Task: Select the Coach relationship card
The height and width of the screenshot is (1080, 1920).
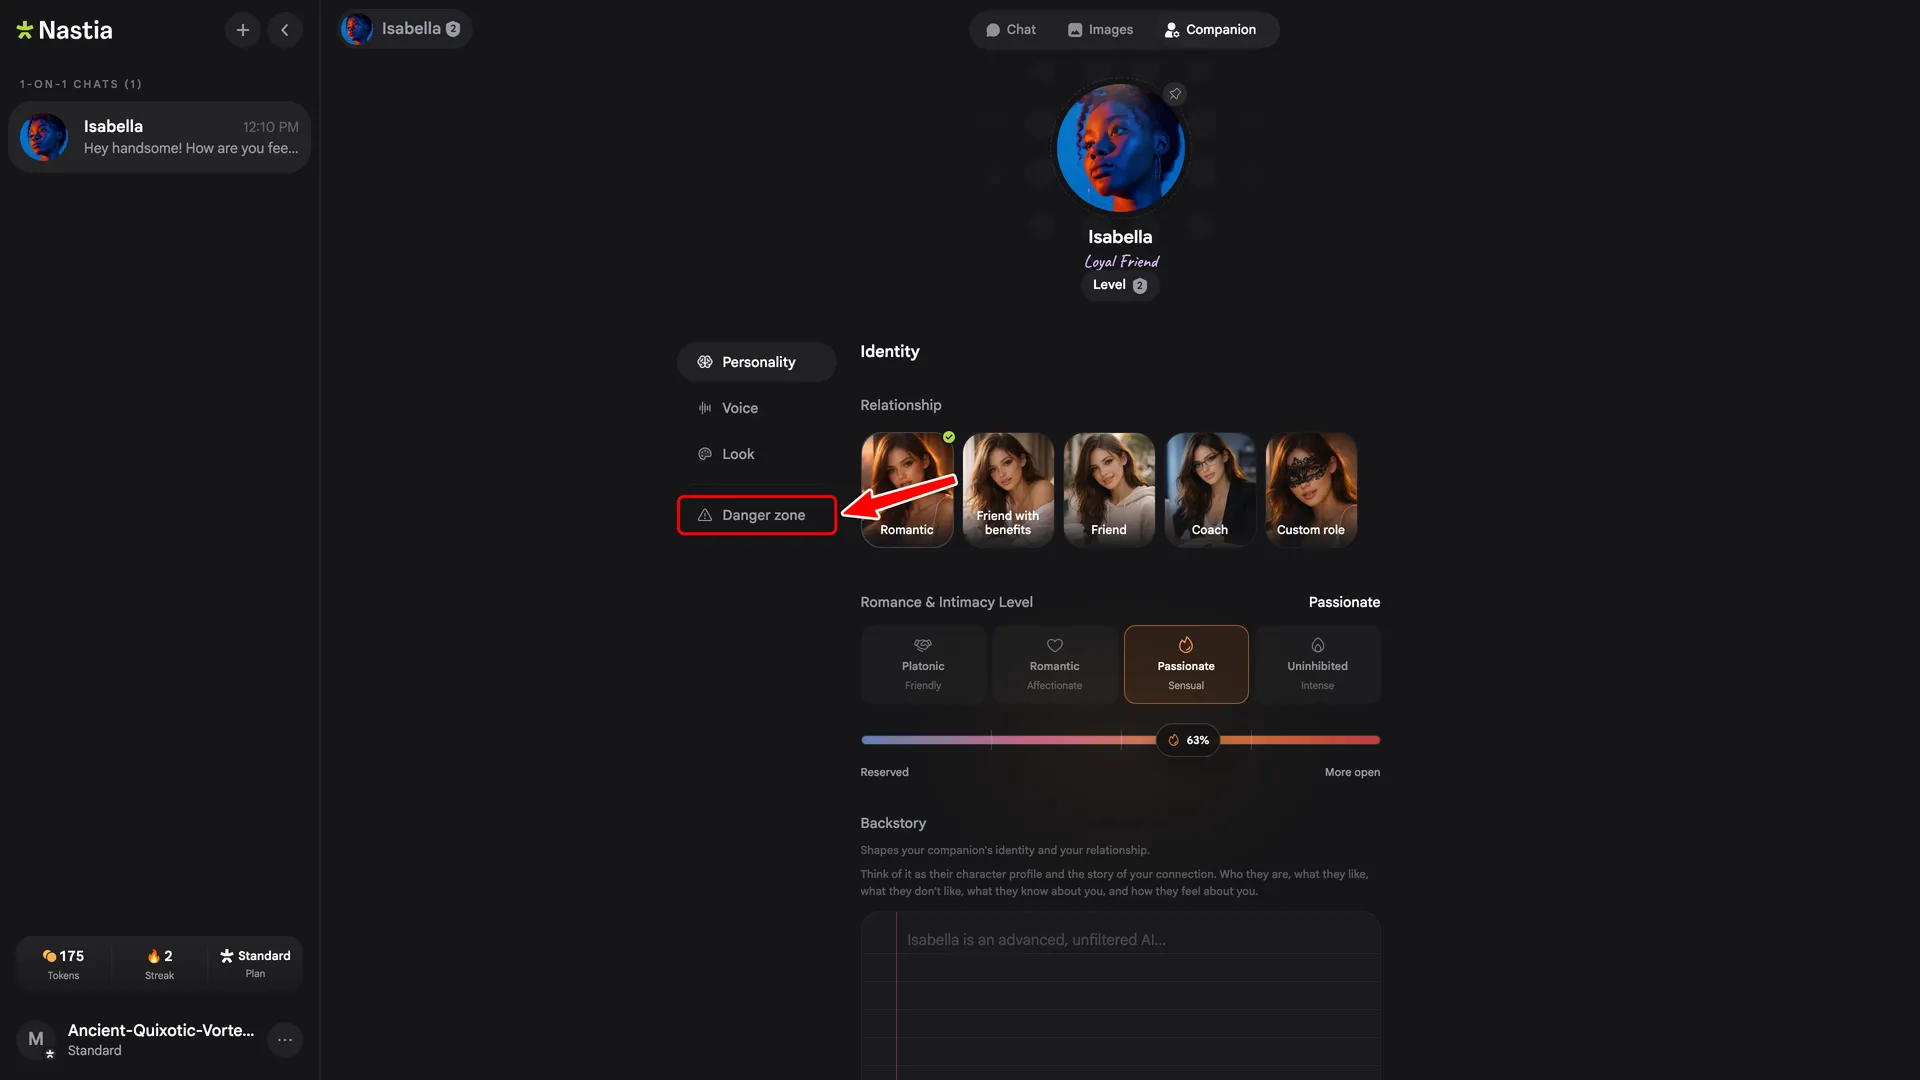Action: [1210, 489]
